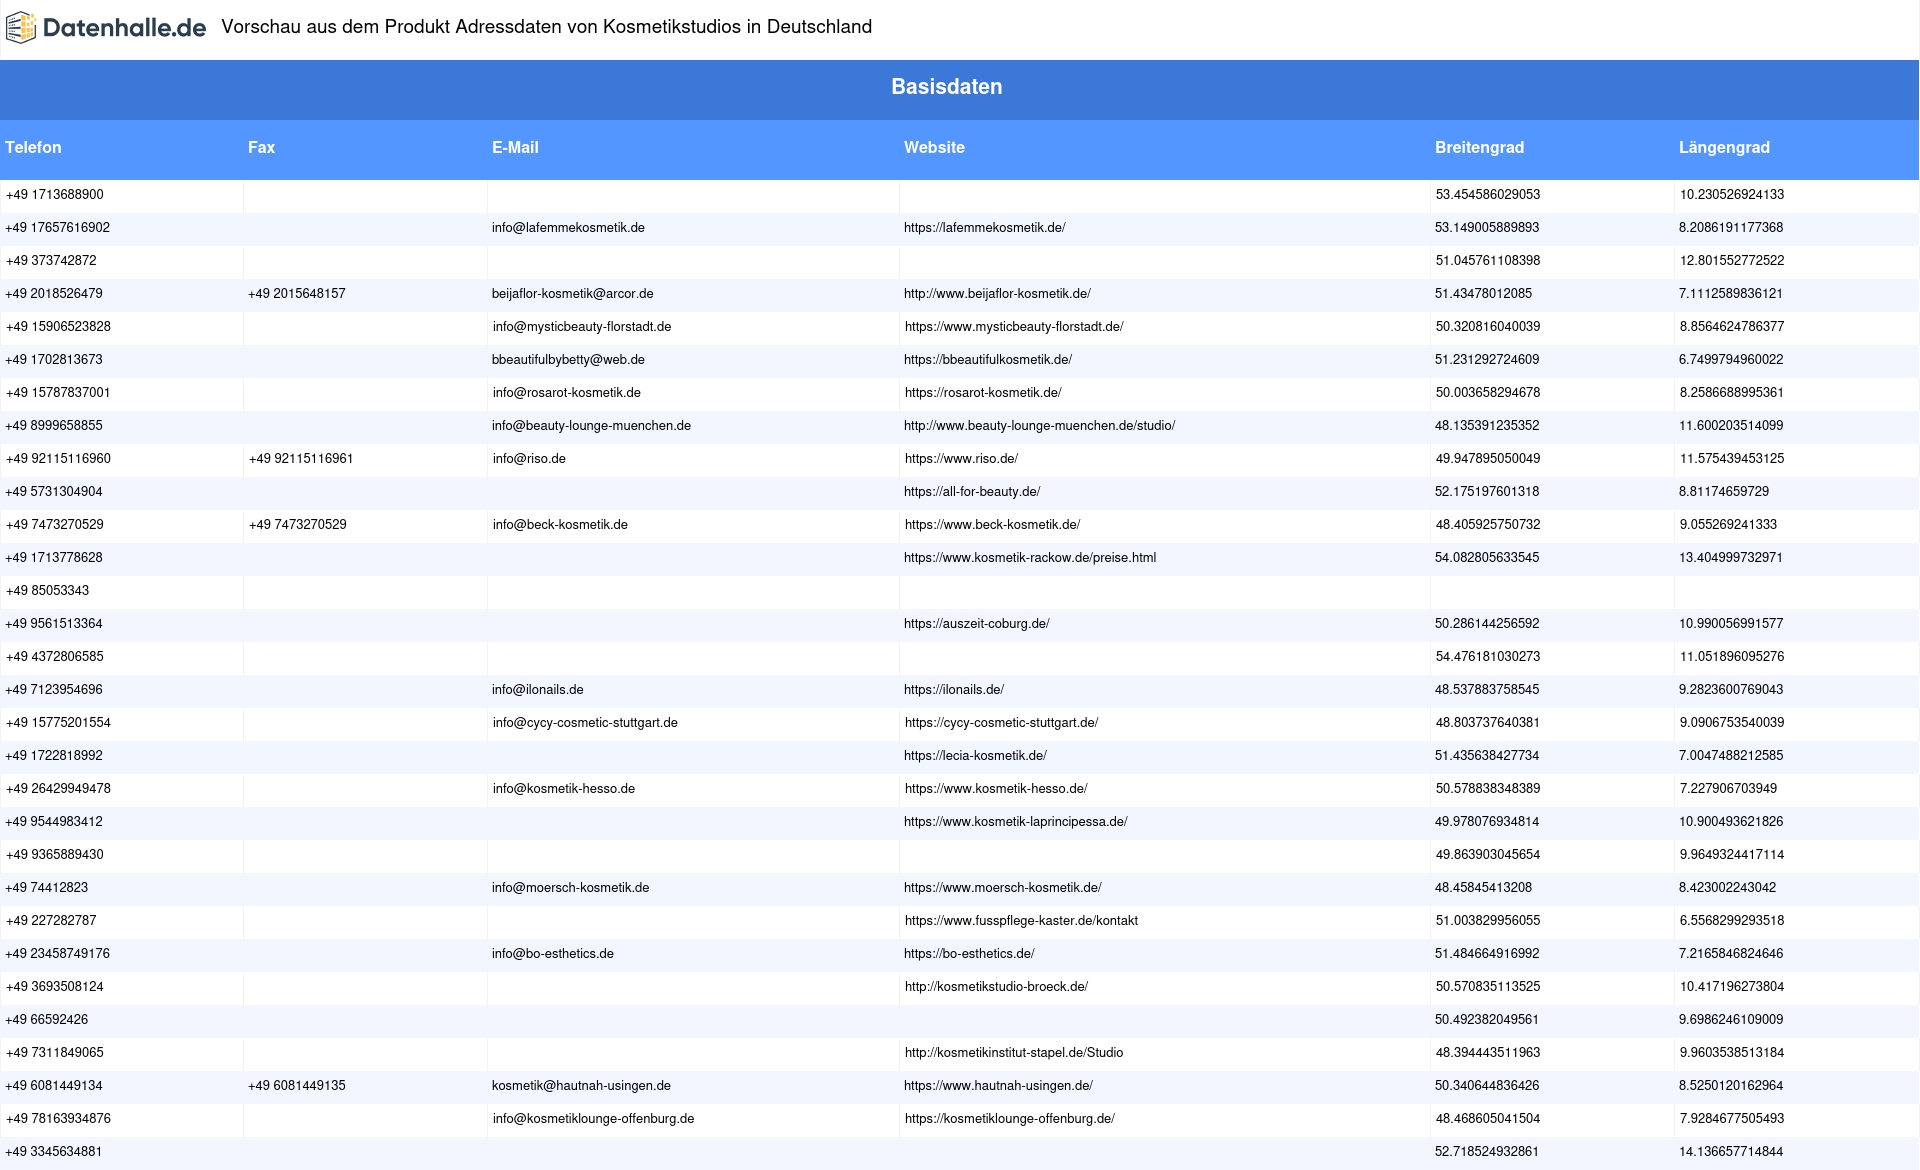Open fusspflege-kaster.de/kontakt website link
This screenshot has height=1170, width=1920.
(1021, 921)
